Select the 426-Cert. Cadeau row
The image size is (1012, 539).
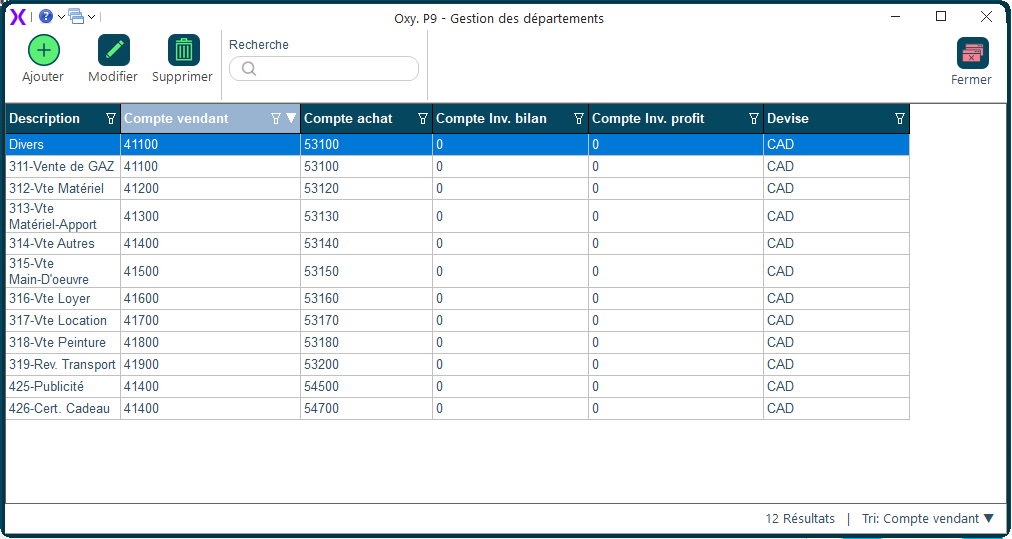click(x=458, y=408)
